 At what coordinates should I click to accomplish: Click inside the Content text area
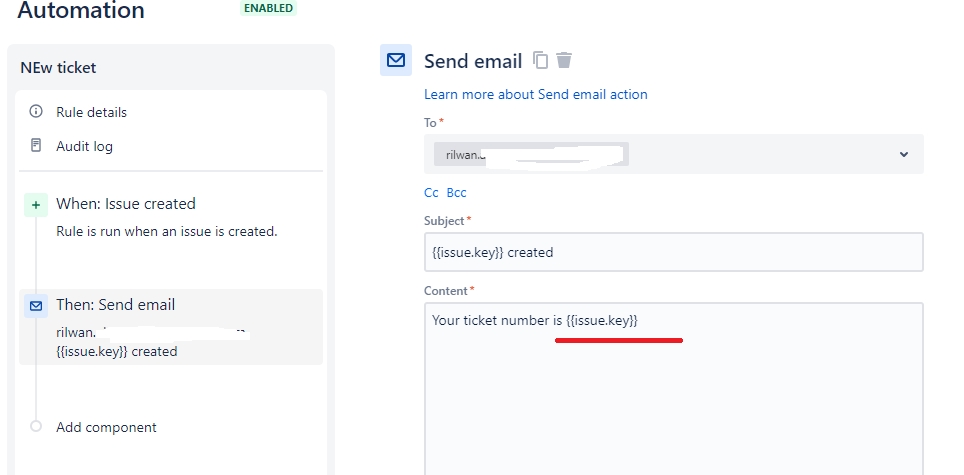point(674,388)
